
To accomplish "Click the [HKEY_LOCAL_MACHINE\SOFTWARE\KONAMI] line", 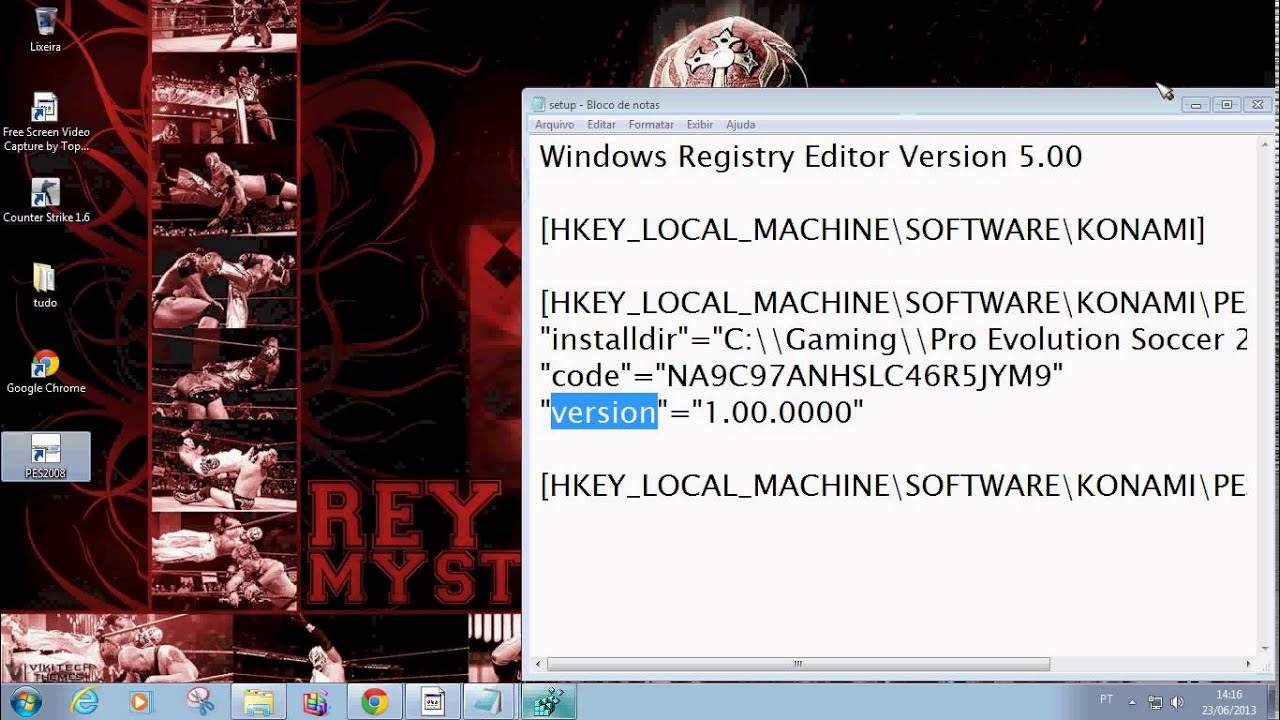I will tap(873, 230).
